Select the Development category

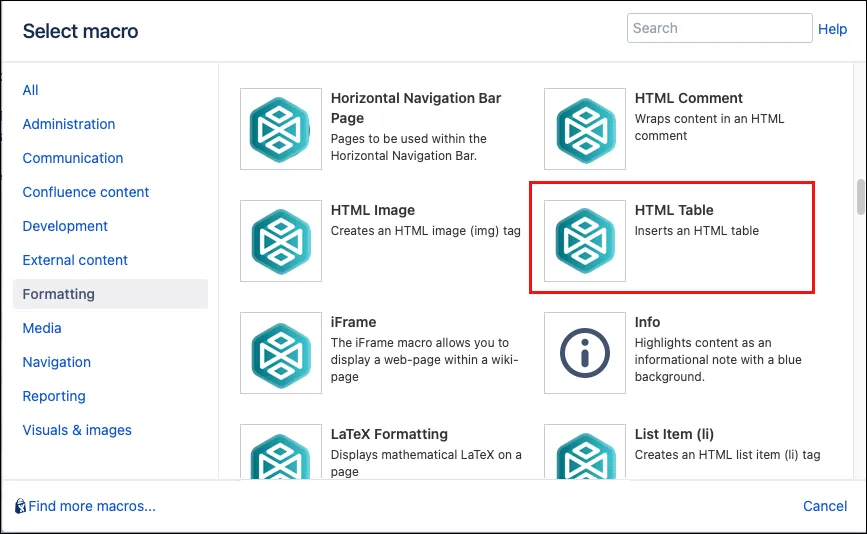tap(65, 226)
